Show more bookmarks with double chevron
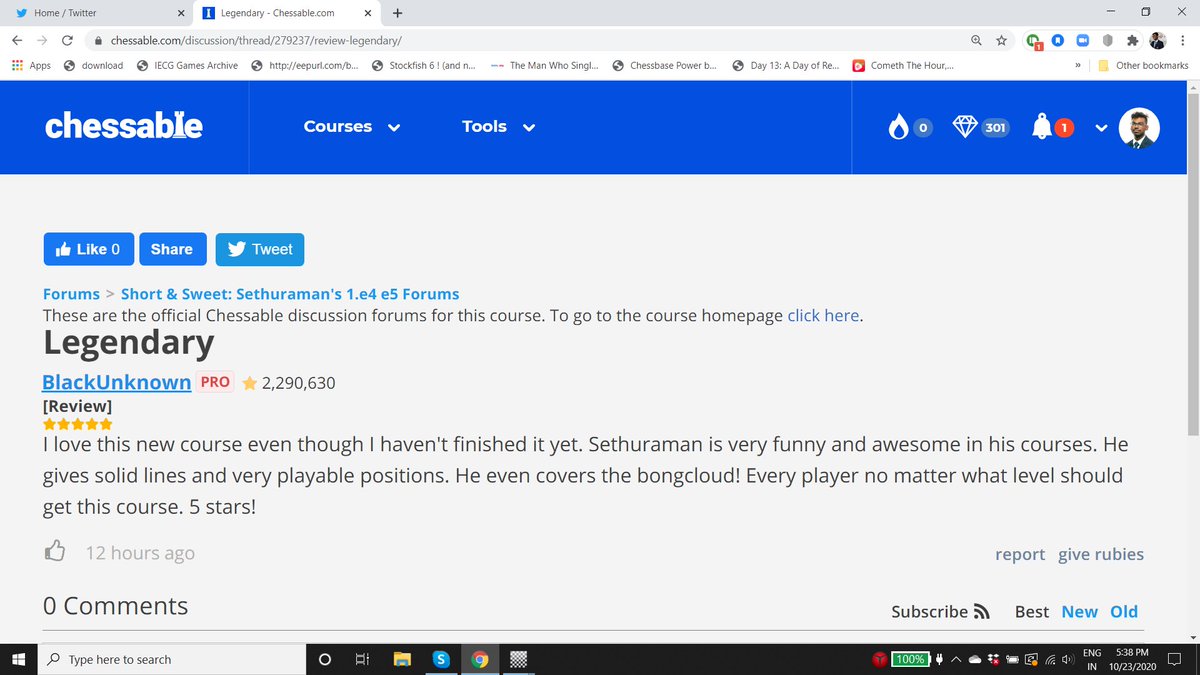The height and width of the screenshot is (675, 1200). (x=1078, y=66)
